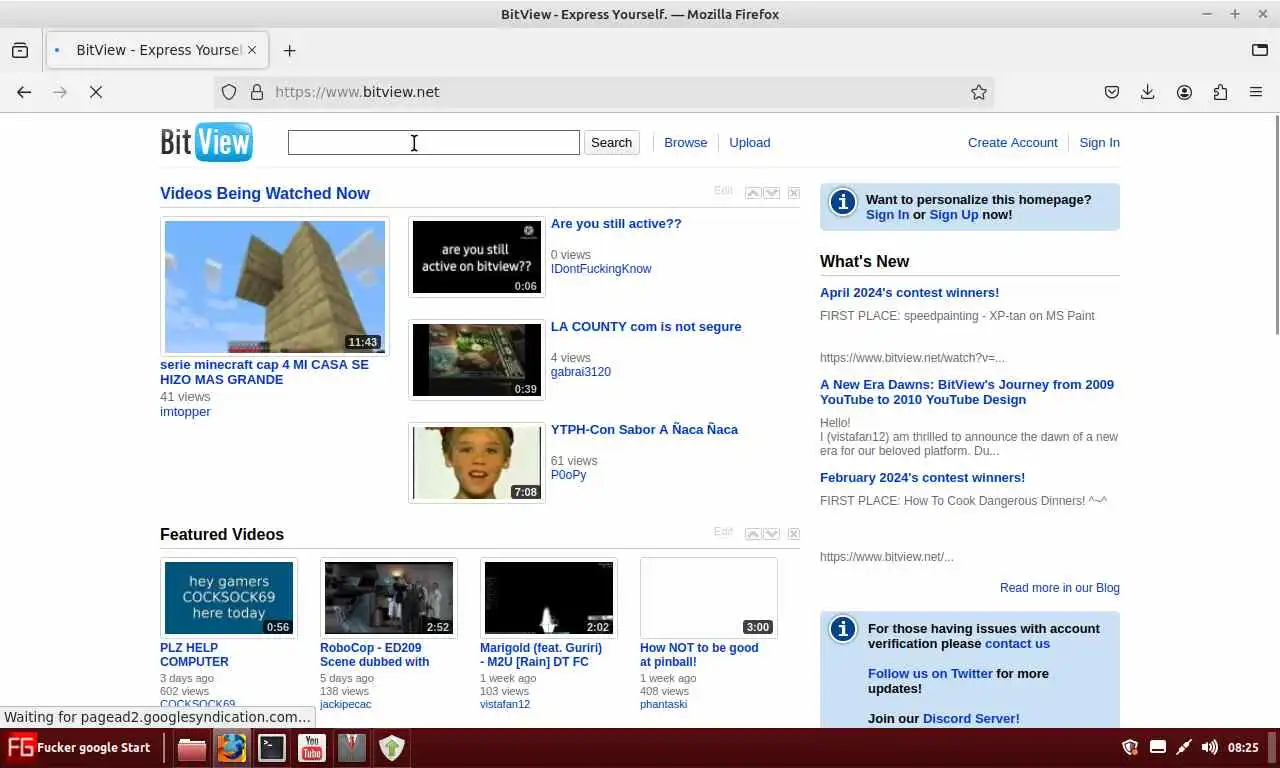Click the page vertical scrollbar
Viewport: 1280px width, 768px height.
point(1275,225)
